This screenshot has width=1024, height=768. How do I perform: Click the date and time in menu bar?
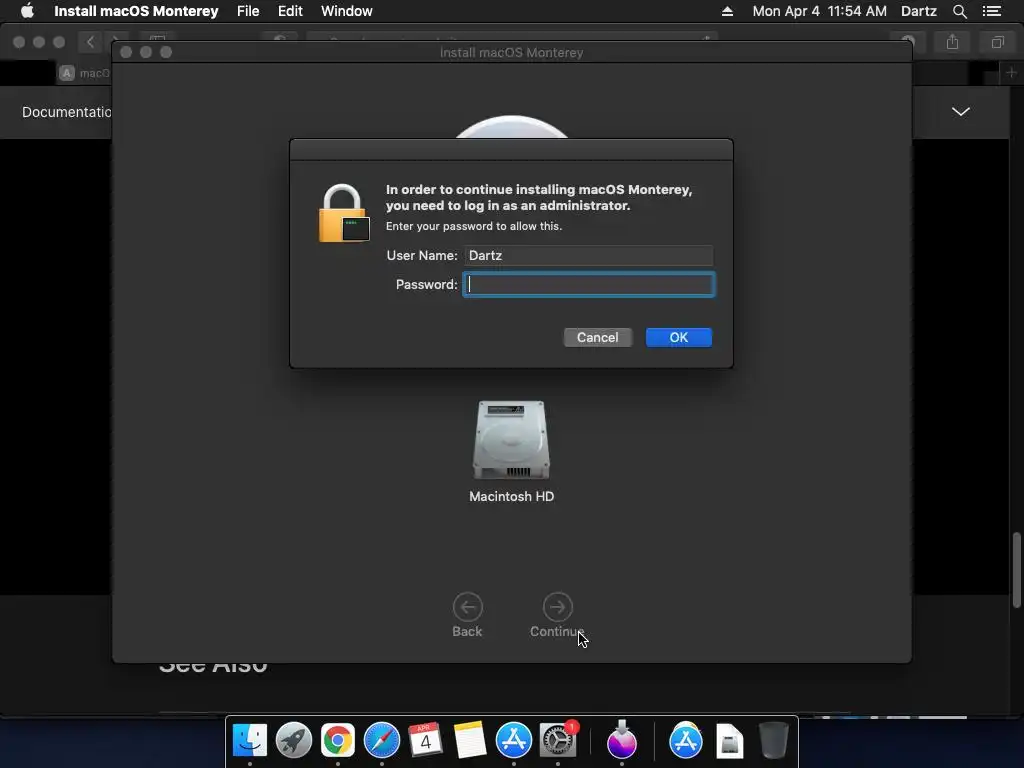click(x=820, y=11)
